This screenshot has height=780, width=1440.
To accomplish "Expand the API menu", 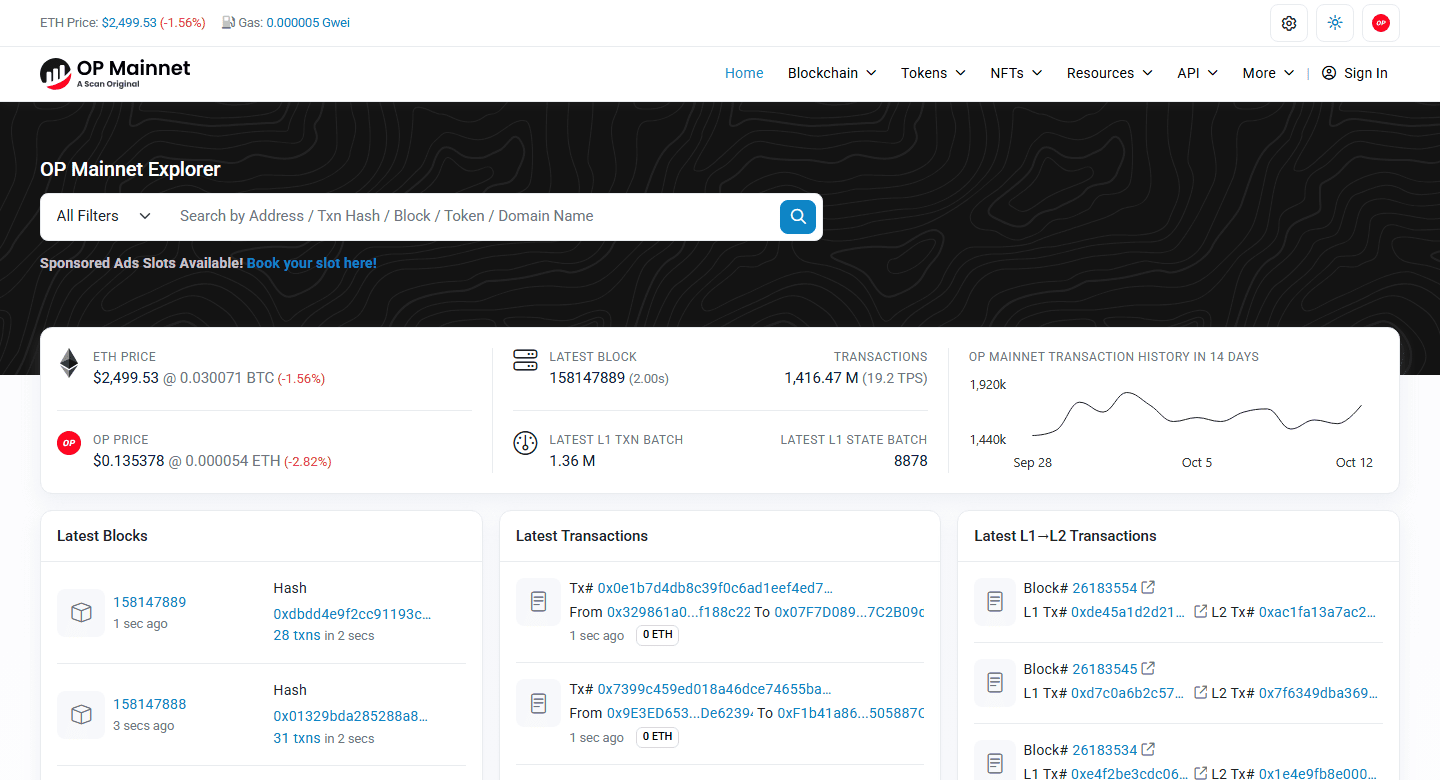I will (x=1198, y=73).
